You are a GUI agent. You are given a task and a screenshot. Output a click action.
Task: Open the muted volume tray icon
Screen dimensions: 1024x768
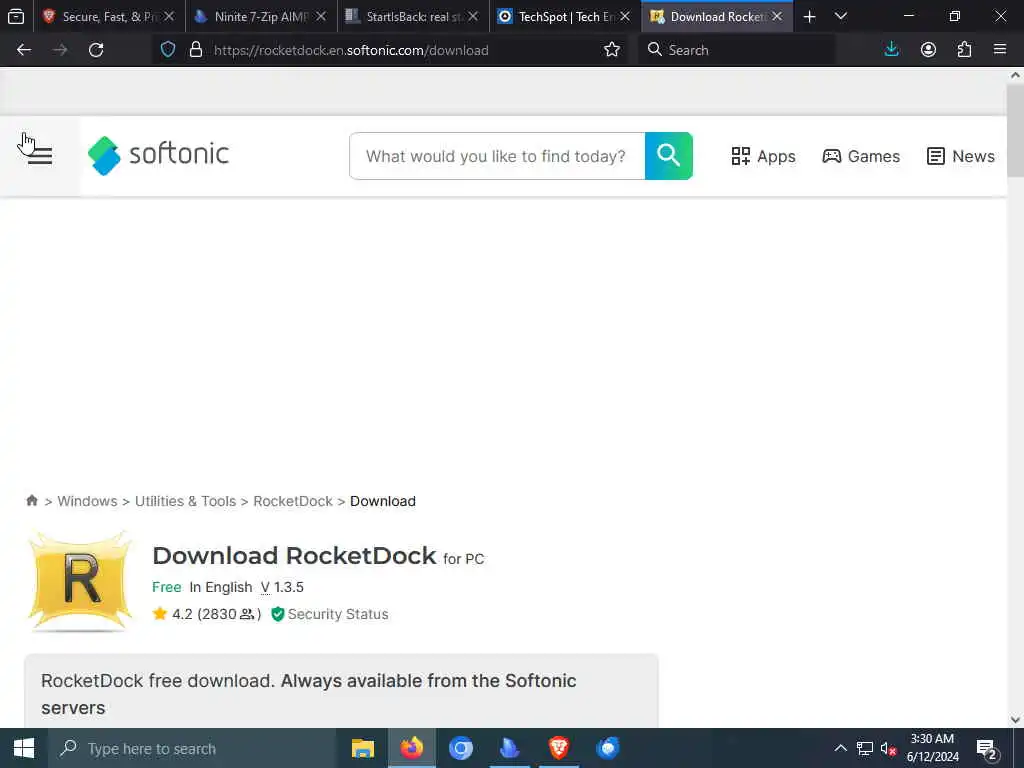[888, 748]
